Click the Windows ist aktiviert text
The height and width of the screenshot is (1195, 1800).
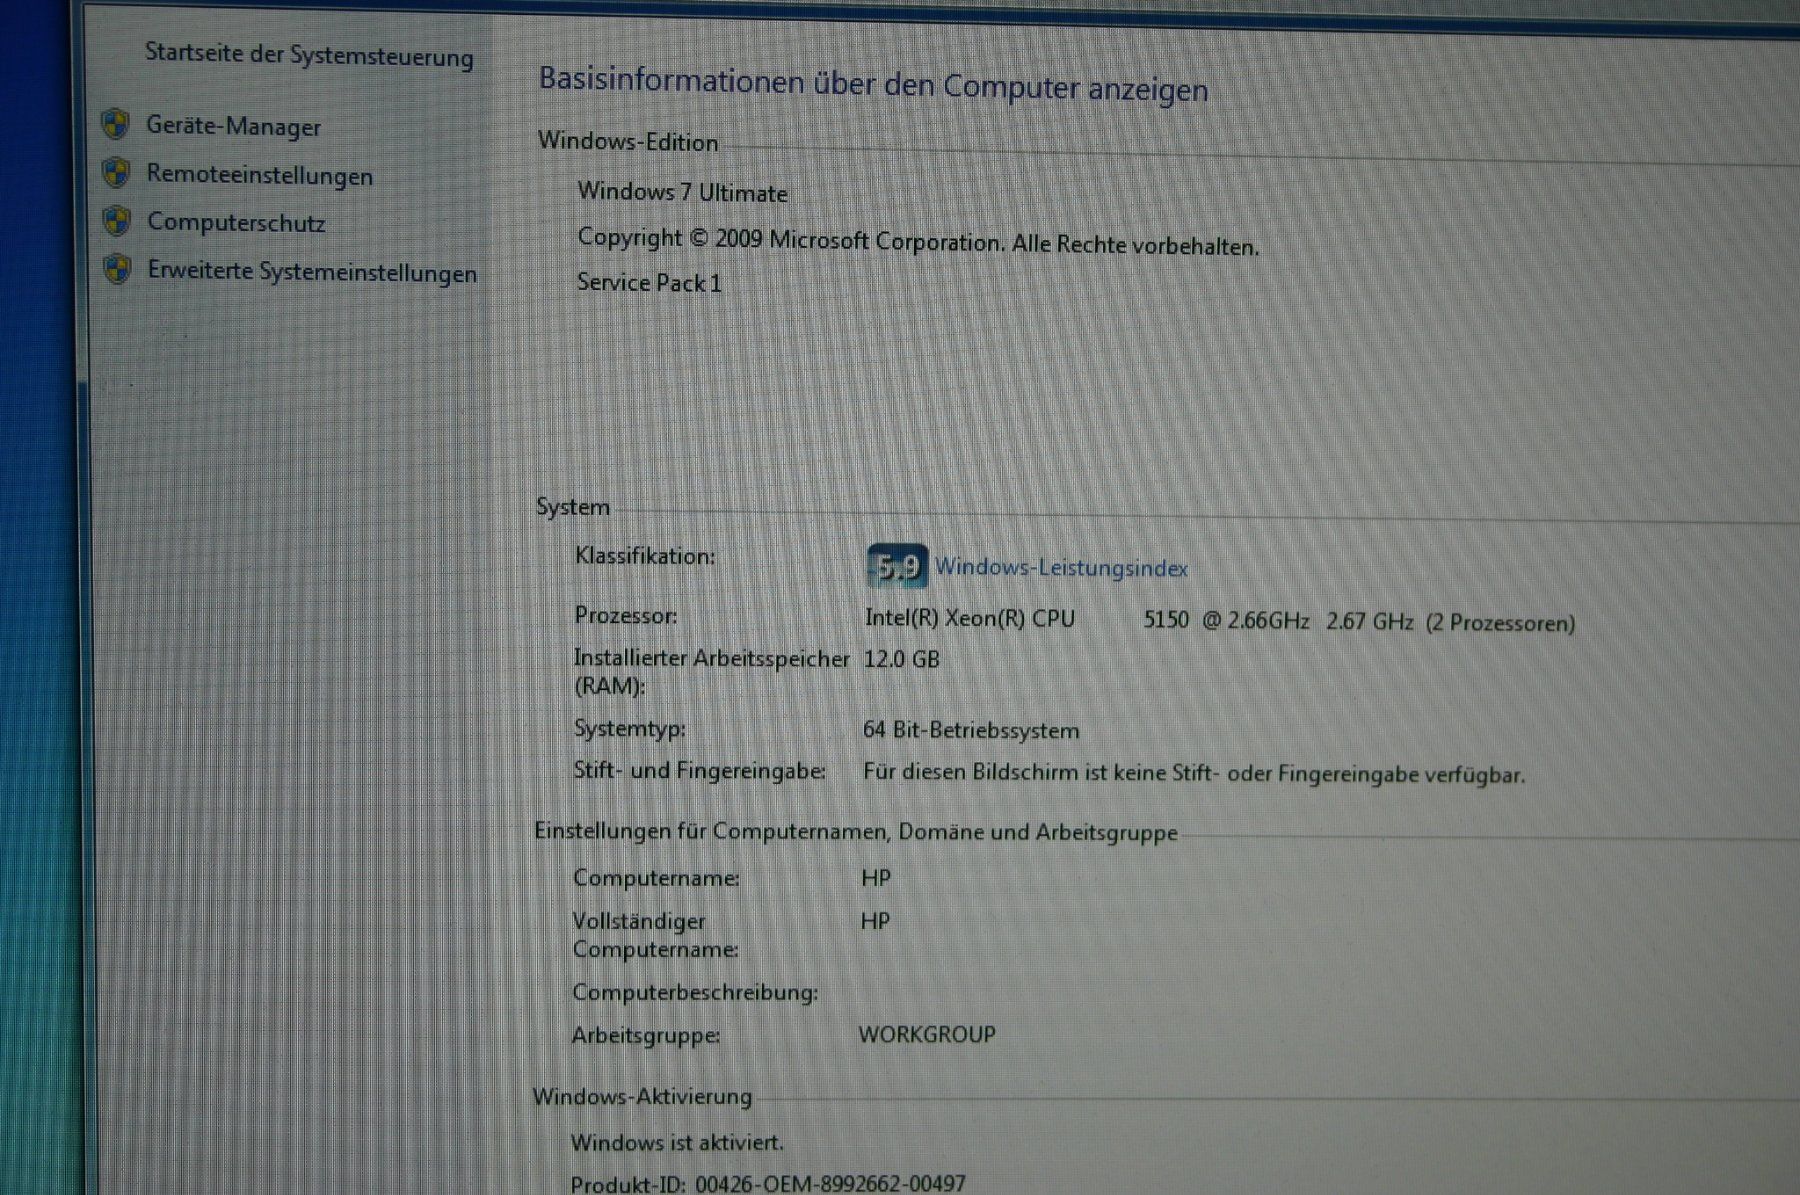677,1142
